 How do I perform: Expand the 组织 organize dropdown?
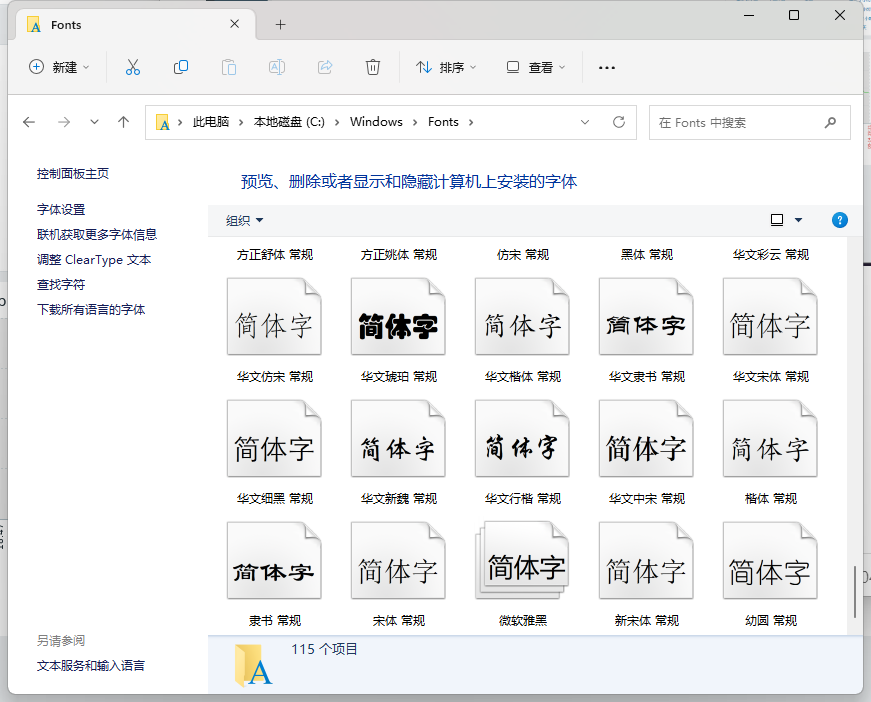pos(244,220)
